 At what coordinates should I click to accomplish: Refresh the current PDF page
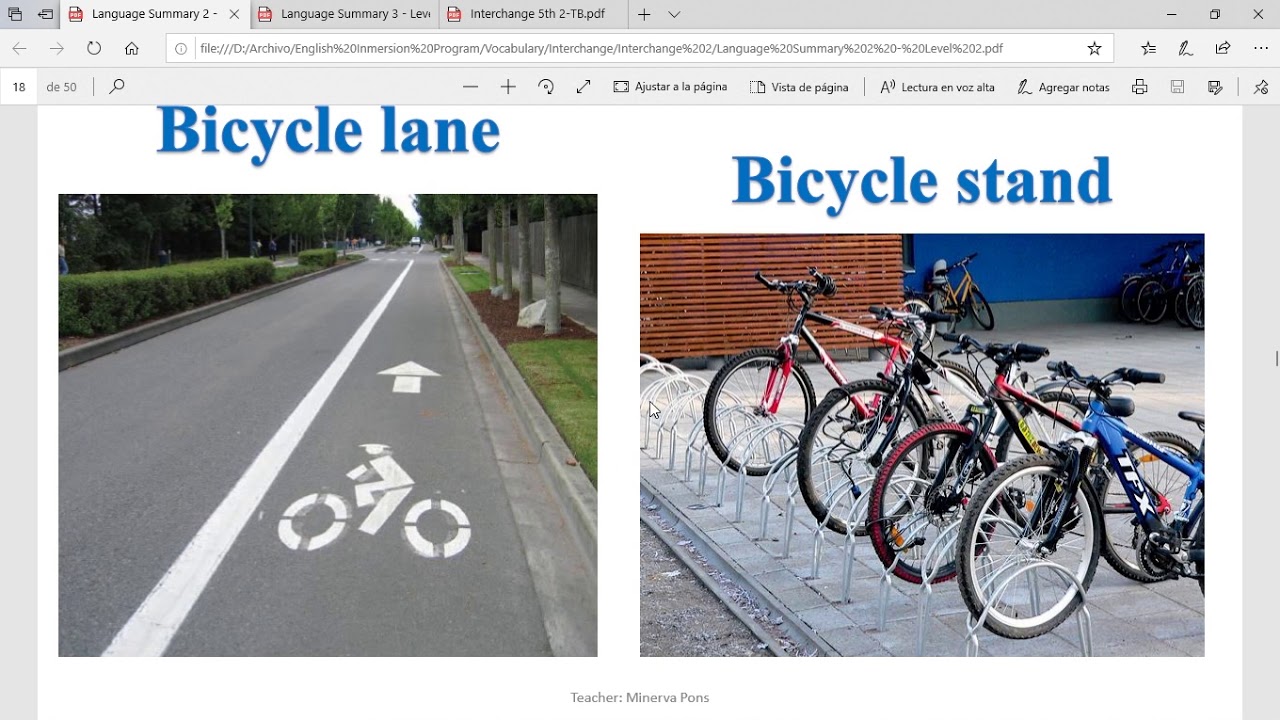tap(94, 48)
